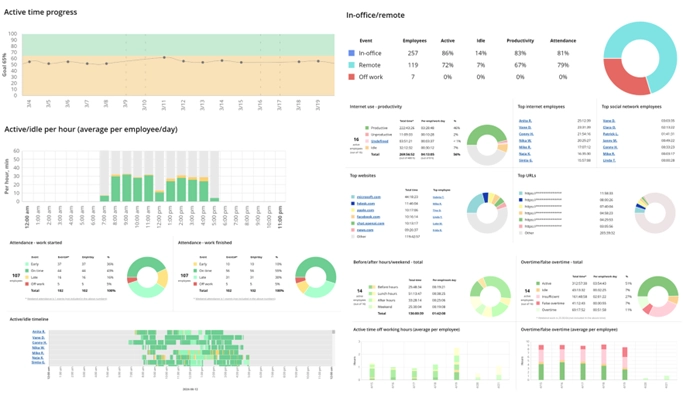Open apple.com in Top websites
Image resolution: width=684 pixels, height=396 pixels.
[366, 210]
